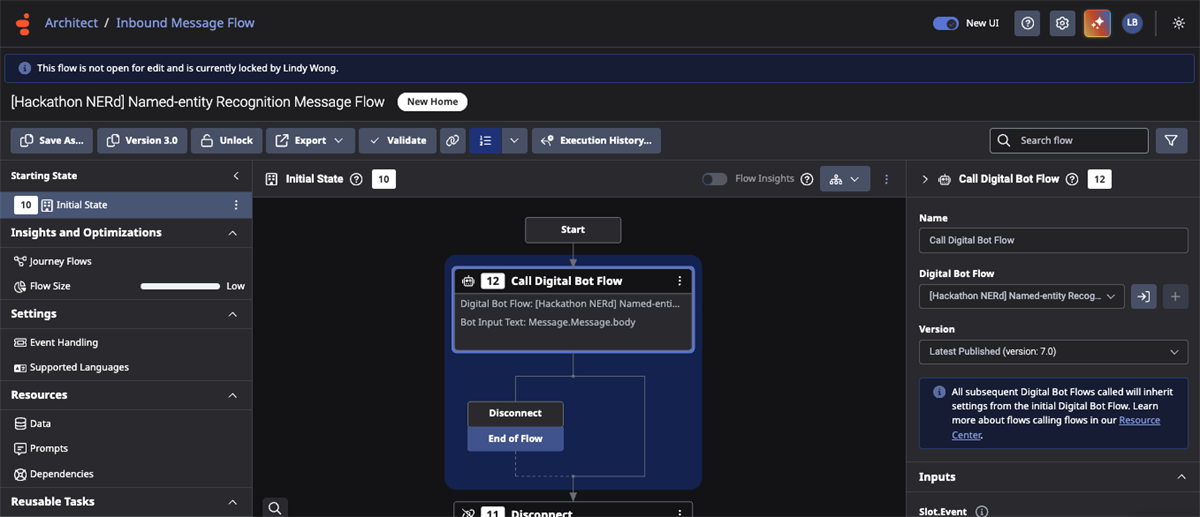Collapse the Settings section
The height and width of the screenshot is (517, 1200).
[x=233, y=314]
